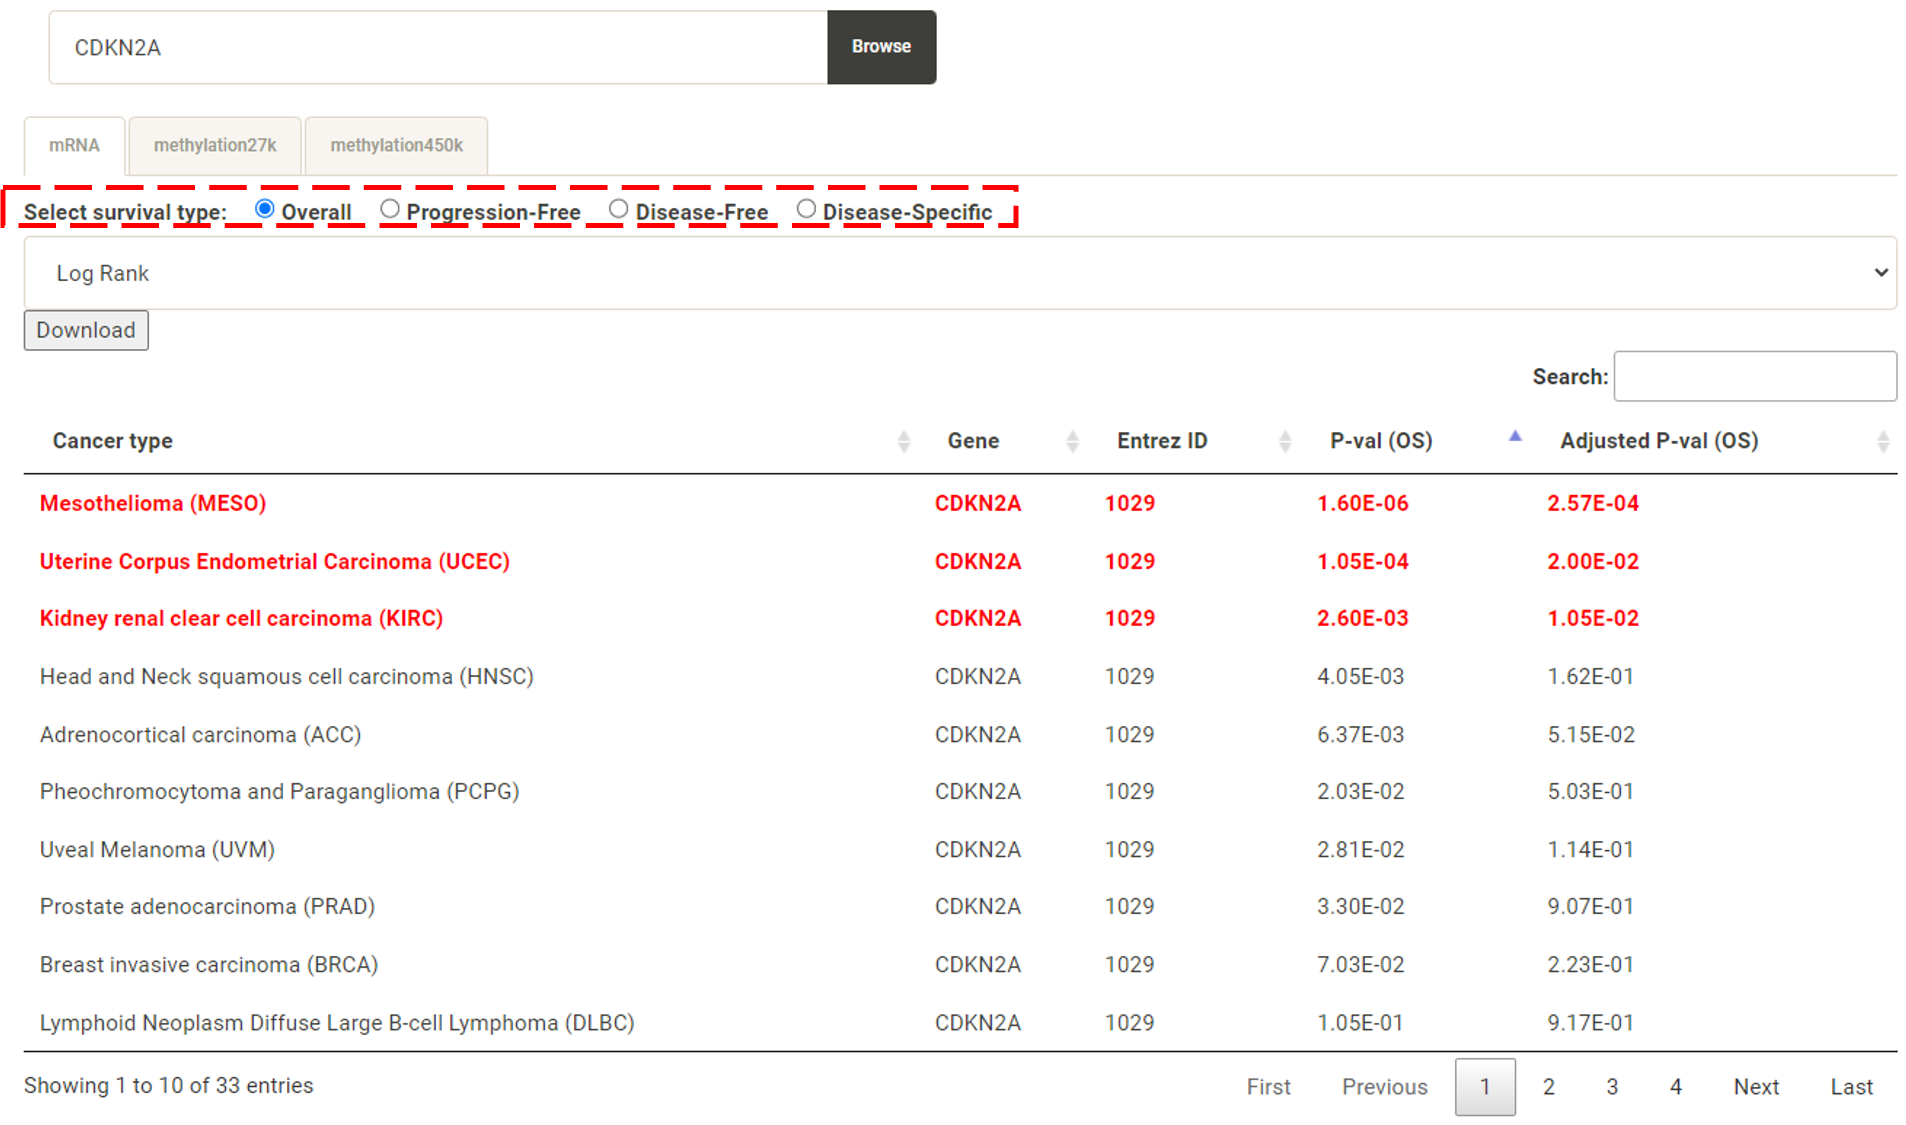
Task: Sort by Adjusted P-val (OS) arrows
Action: tap(1882, 441)
